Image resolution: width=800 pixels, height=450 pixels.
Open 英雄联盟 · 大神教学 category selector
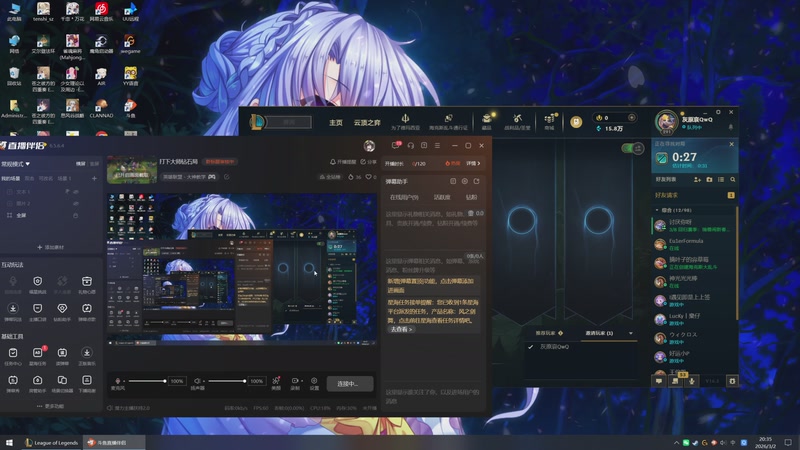189,177
